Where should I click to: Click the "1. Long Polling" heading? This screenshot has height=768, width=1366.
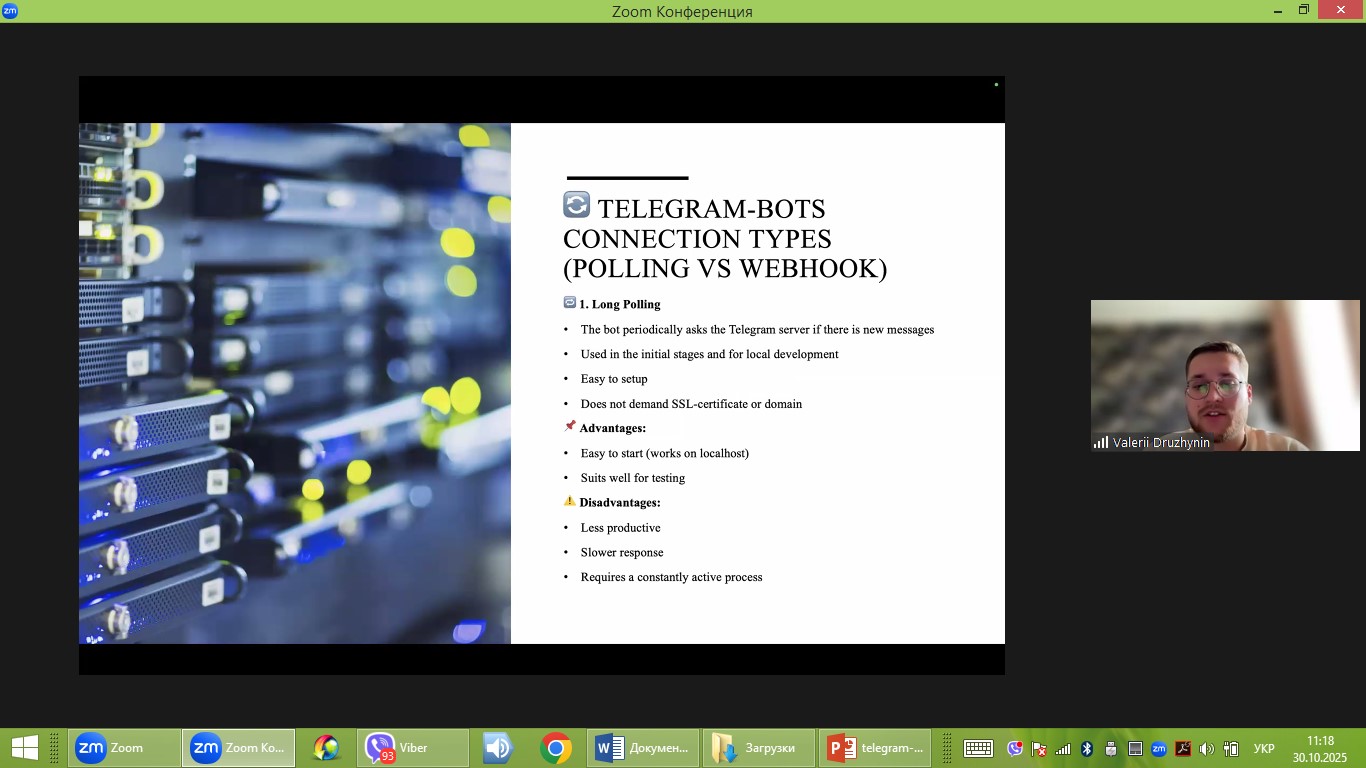click(620, 304)
